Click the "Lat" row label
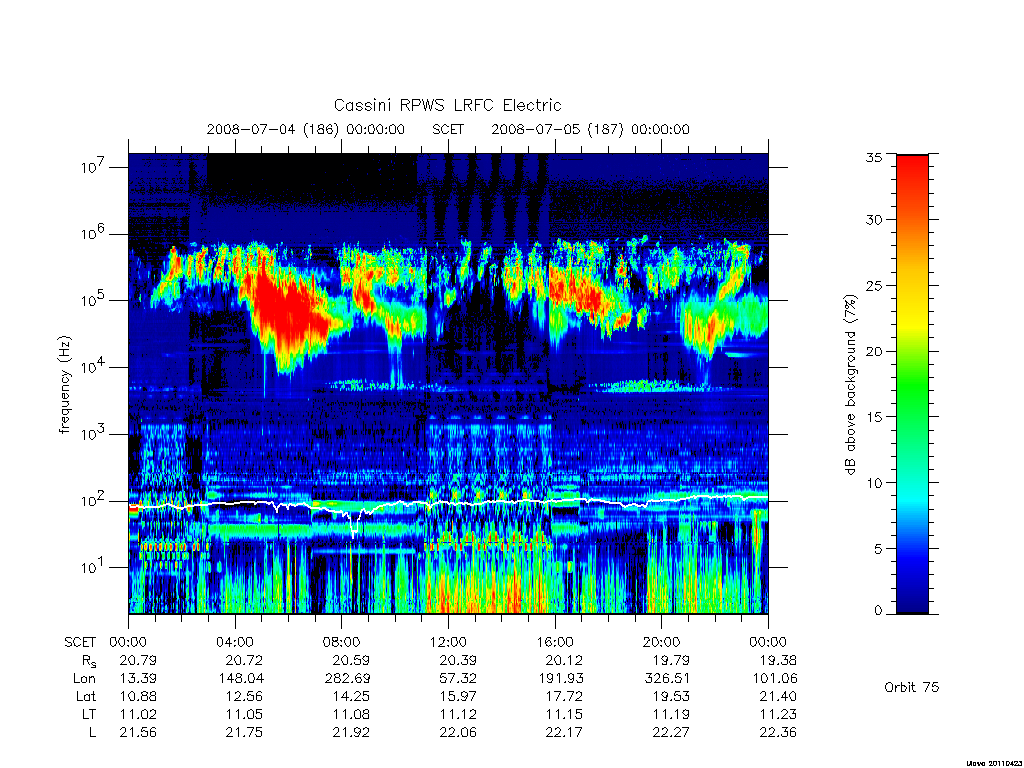The image size is (1024, 768). 86,696
